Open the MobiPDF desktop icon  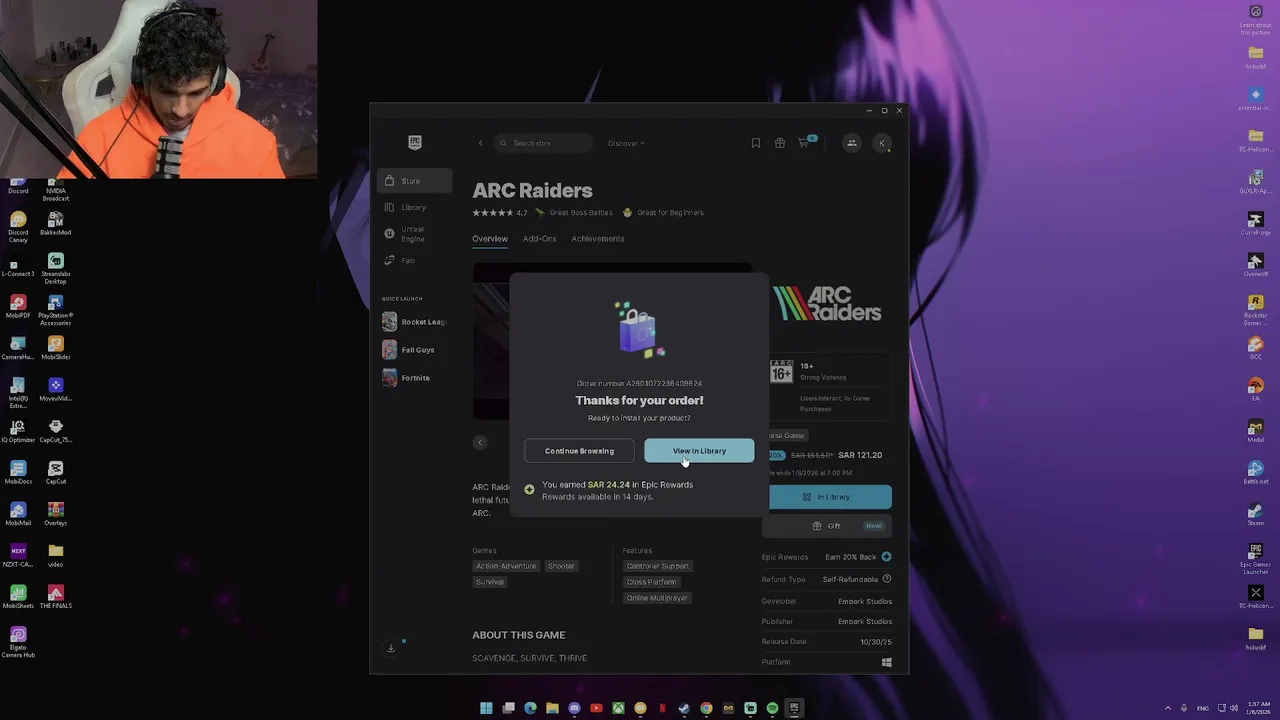pos(18,307)
